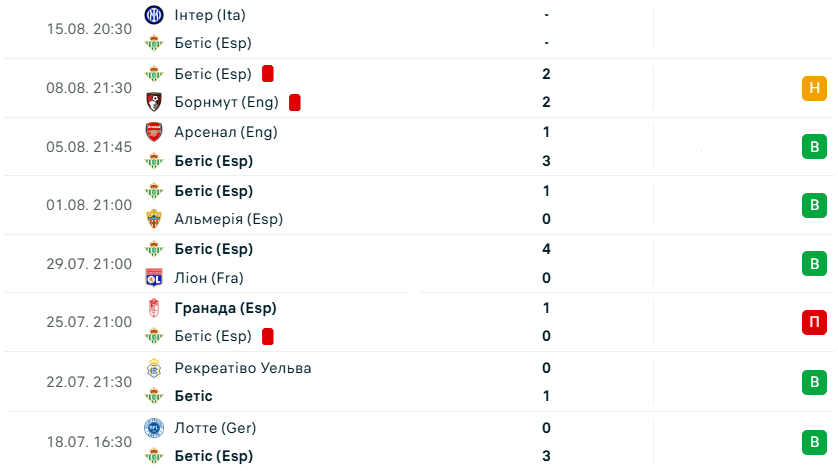The image size is (838, 471).
Task: Click the orange Н draw badge
Action: click(x=814, y=88)
